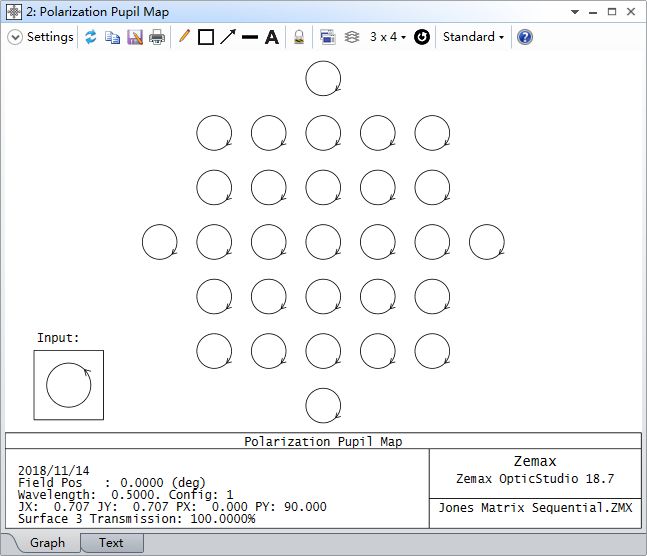Open help with the question mark icon
This screenshot has height=556, width=647.
coord(525,37)
